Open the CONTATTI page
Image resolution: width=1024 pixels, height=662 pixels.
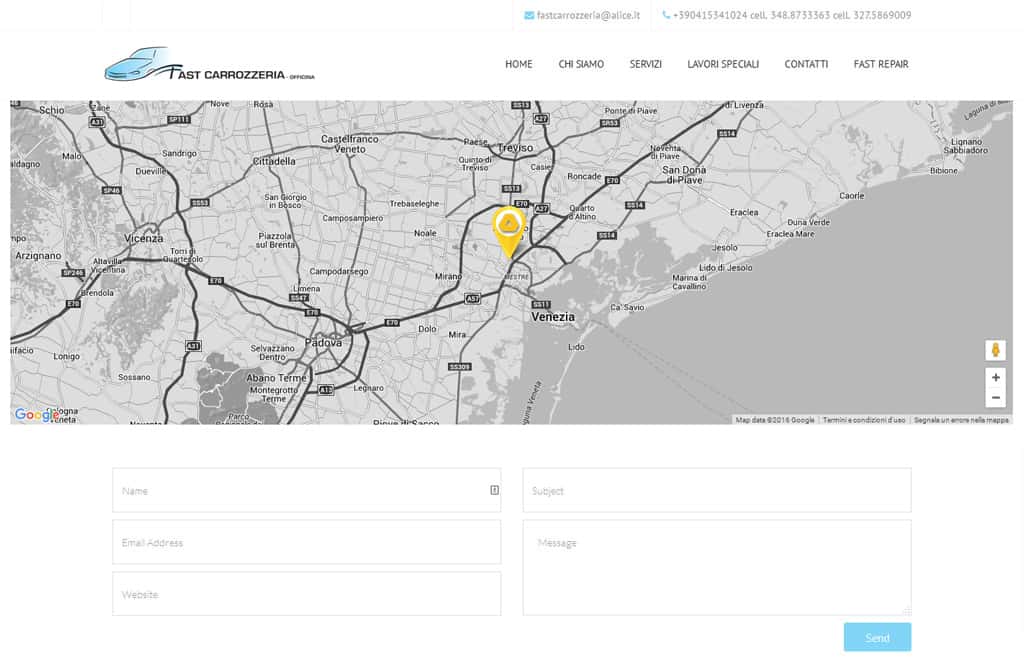806,64
